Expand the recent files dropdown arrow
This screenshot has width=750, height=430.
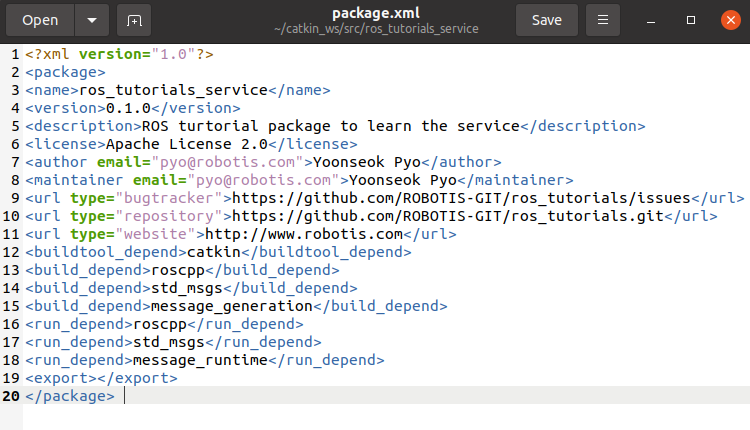click(x=92, y=20)
